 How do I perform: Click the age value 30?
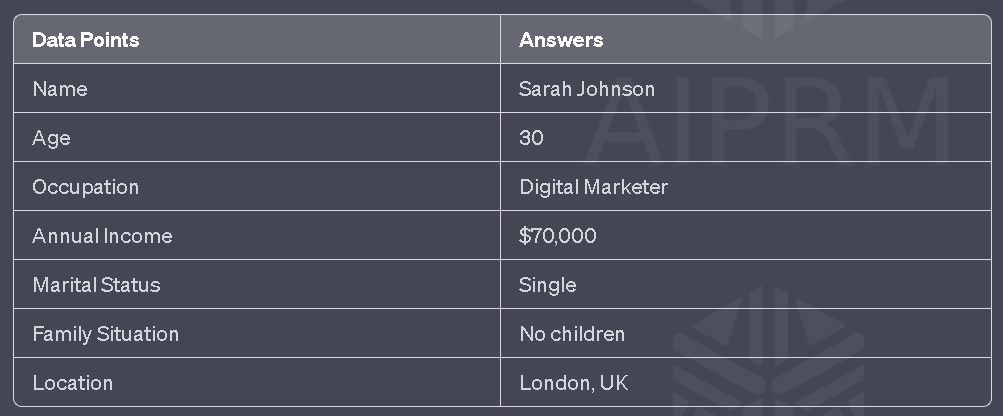tap(531, 138)
